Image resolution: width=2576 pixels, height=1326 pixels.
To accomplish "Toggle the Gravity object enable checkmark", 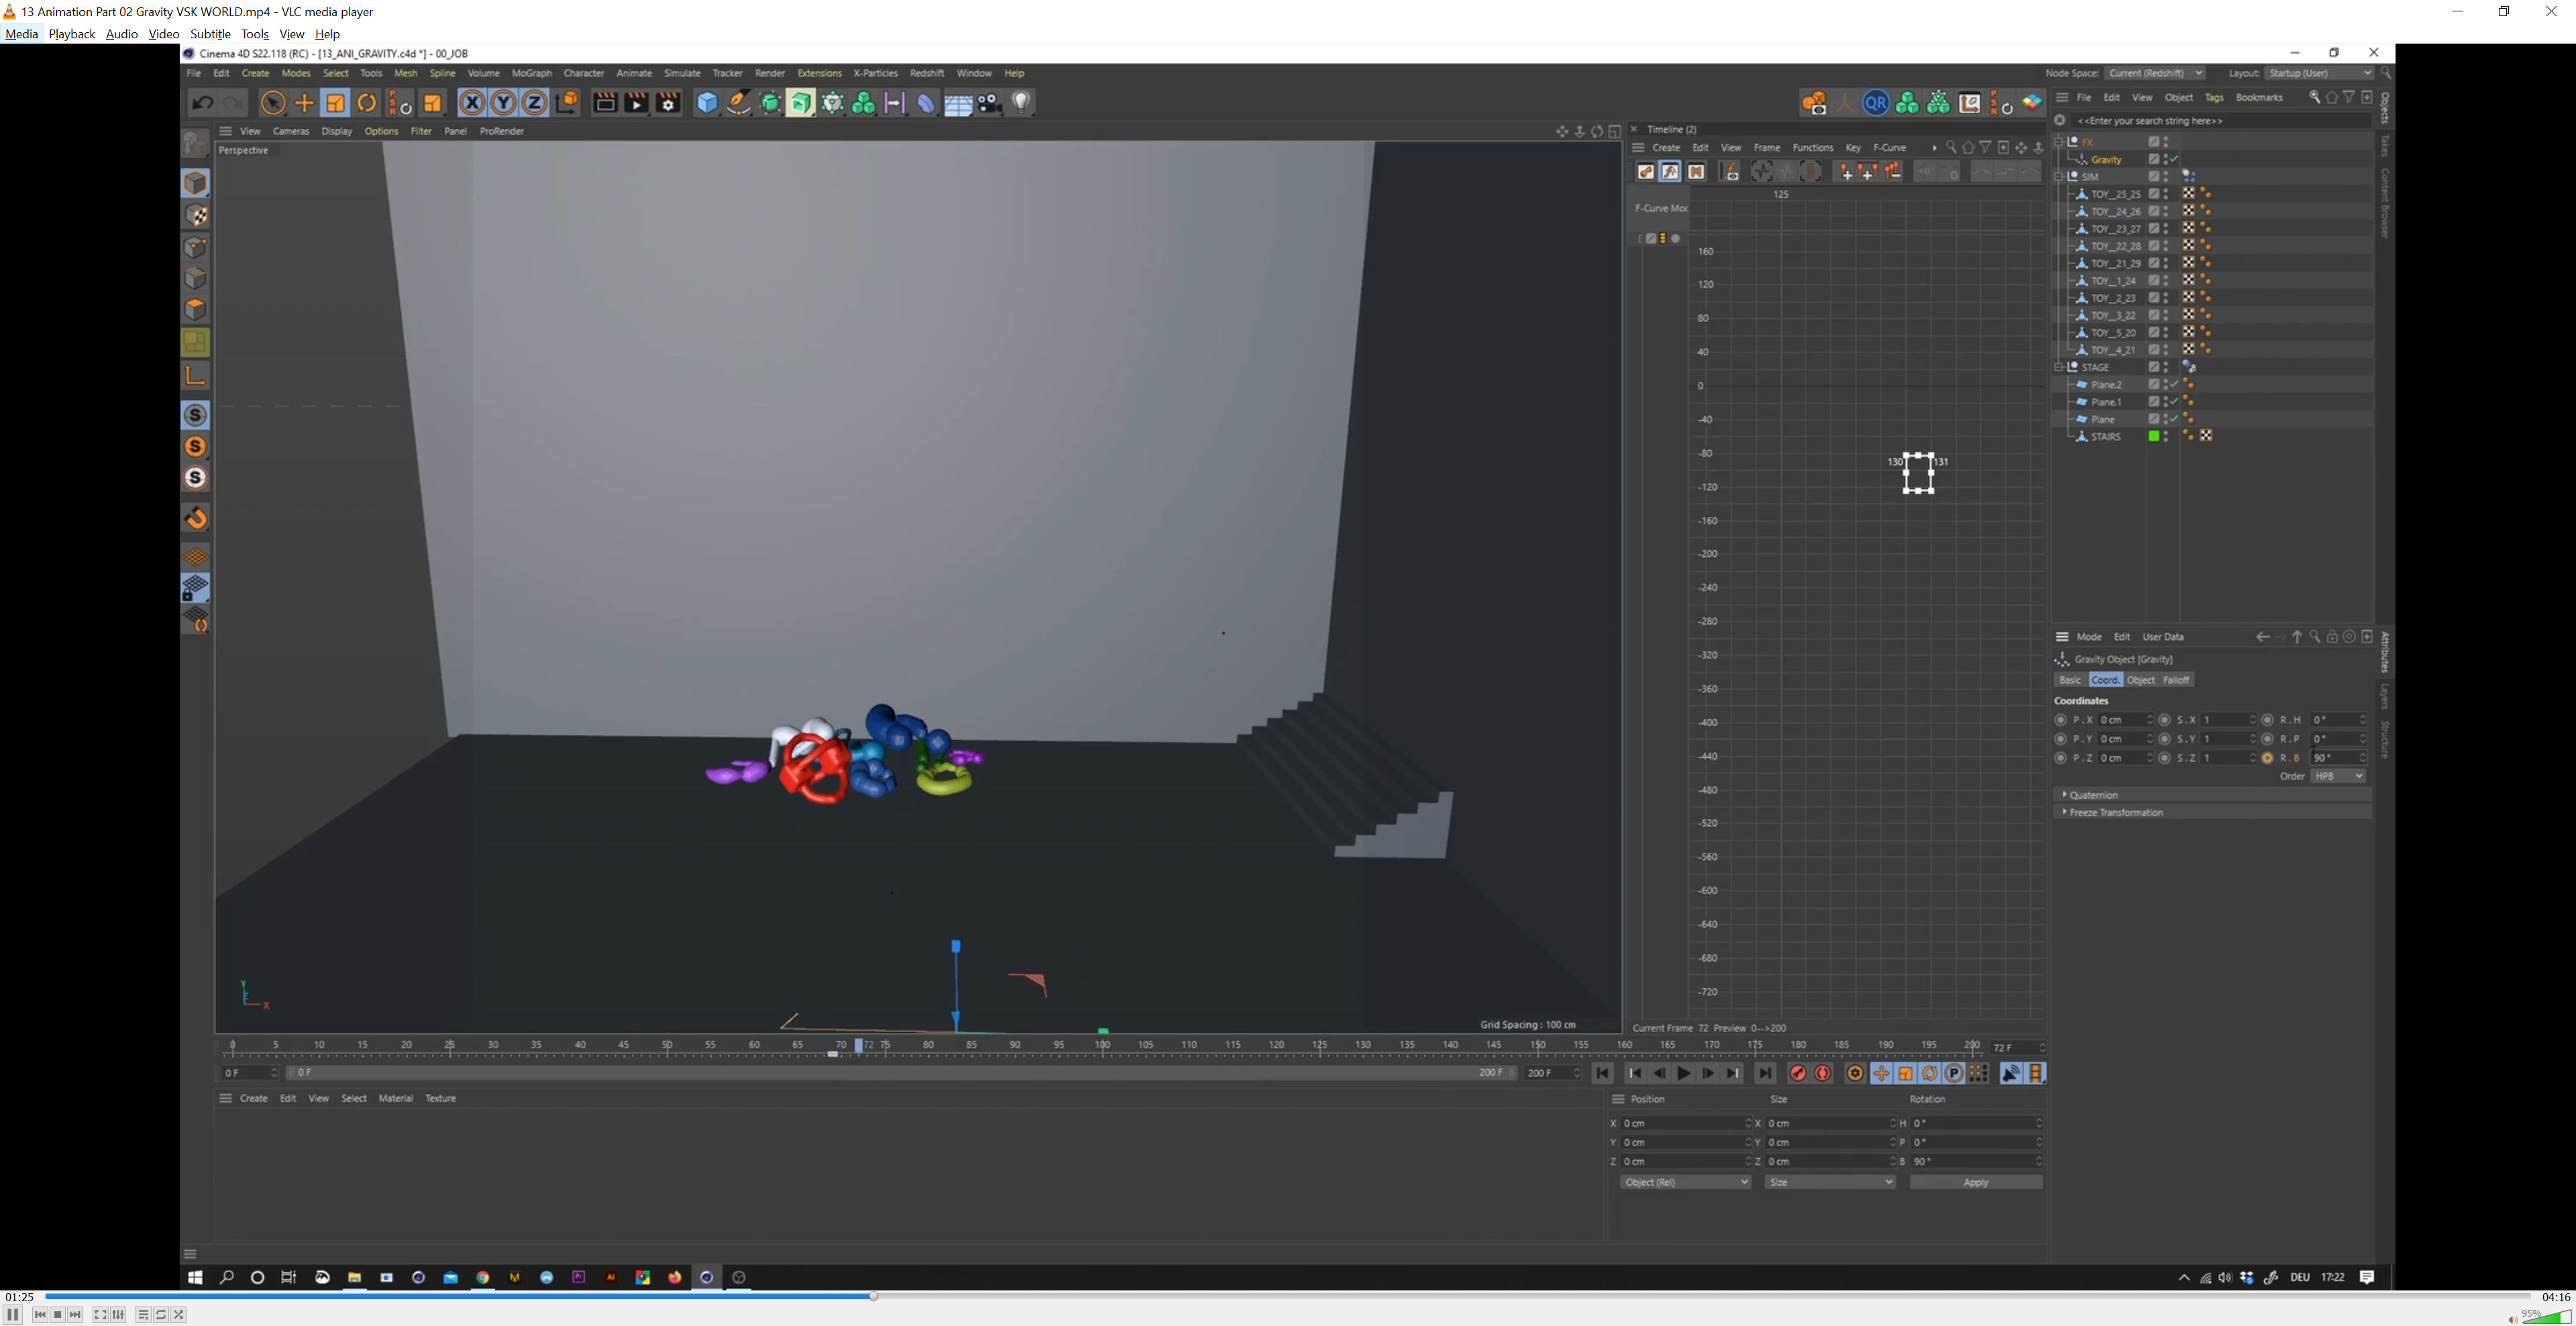I will tap(2174, 160).
